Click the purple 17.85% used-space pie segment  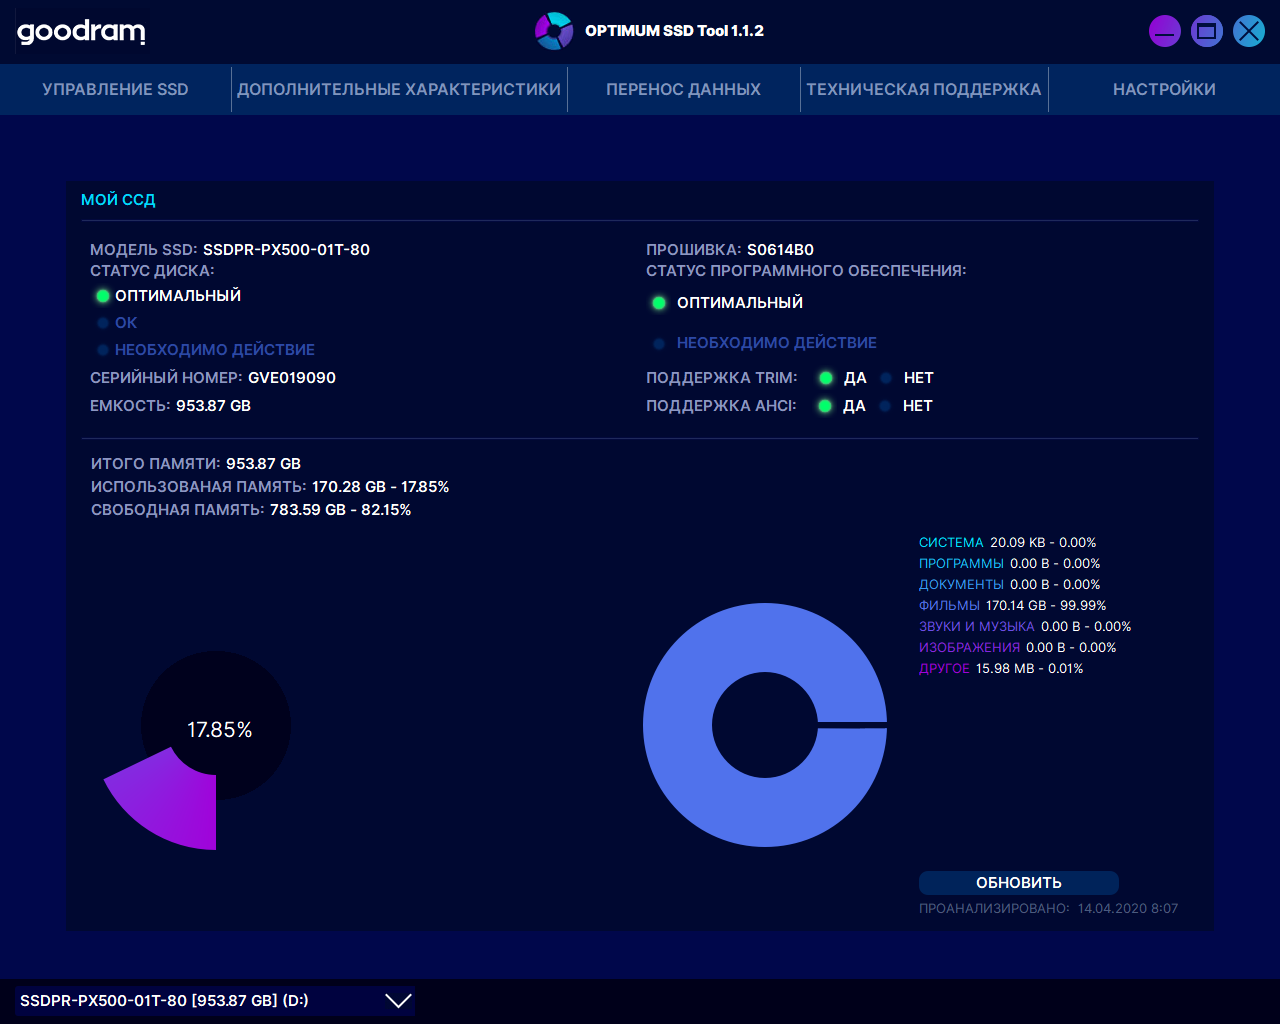[173, 804]
